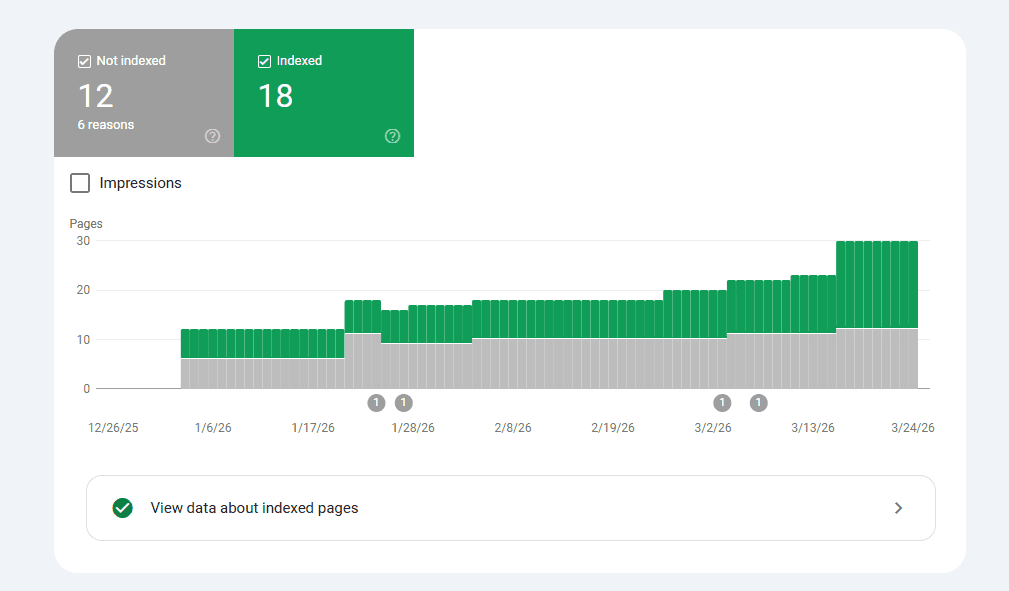
Task: Click second event marker near 1/28/26
Action: pos(404,402)
